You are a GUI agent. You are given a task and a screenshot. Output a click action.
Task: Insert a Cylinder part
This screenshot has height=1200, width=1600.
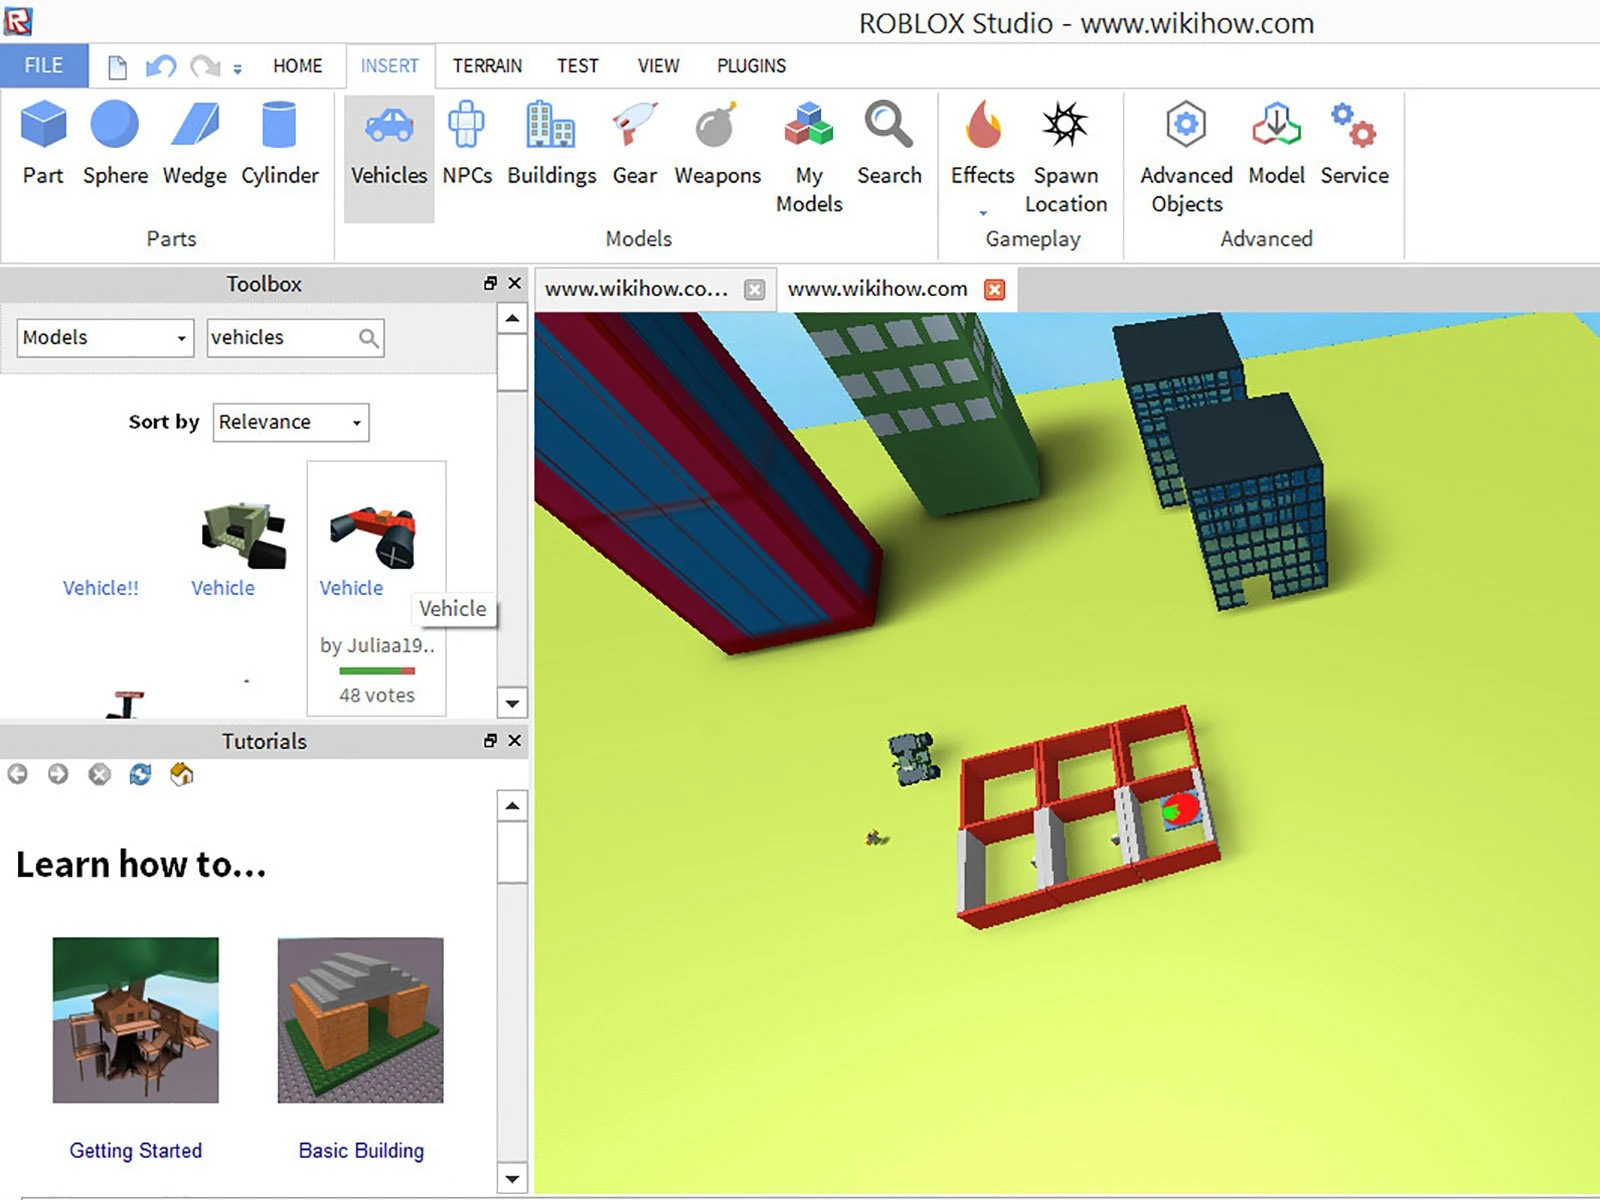coord(279,145)
